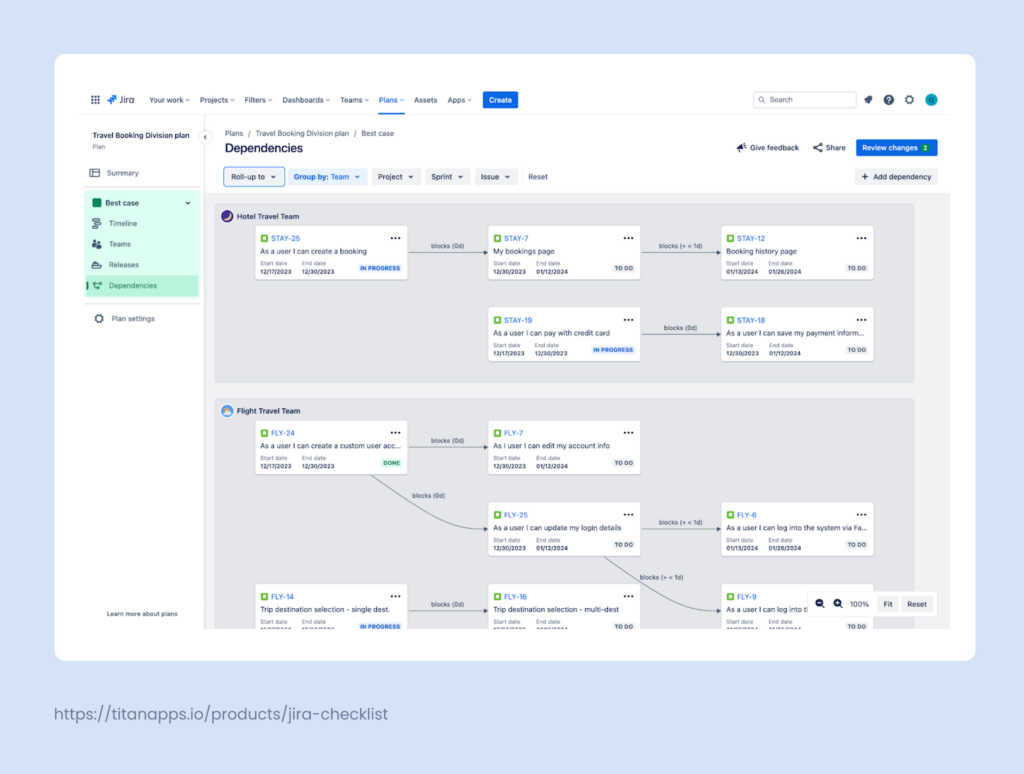Open the Sprint filter dropdown
The height and width of the screenshot is (774, 1024).
pos(447,176)
